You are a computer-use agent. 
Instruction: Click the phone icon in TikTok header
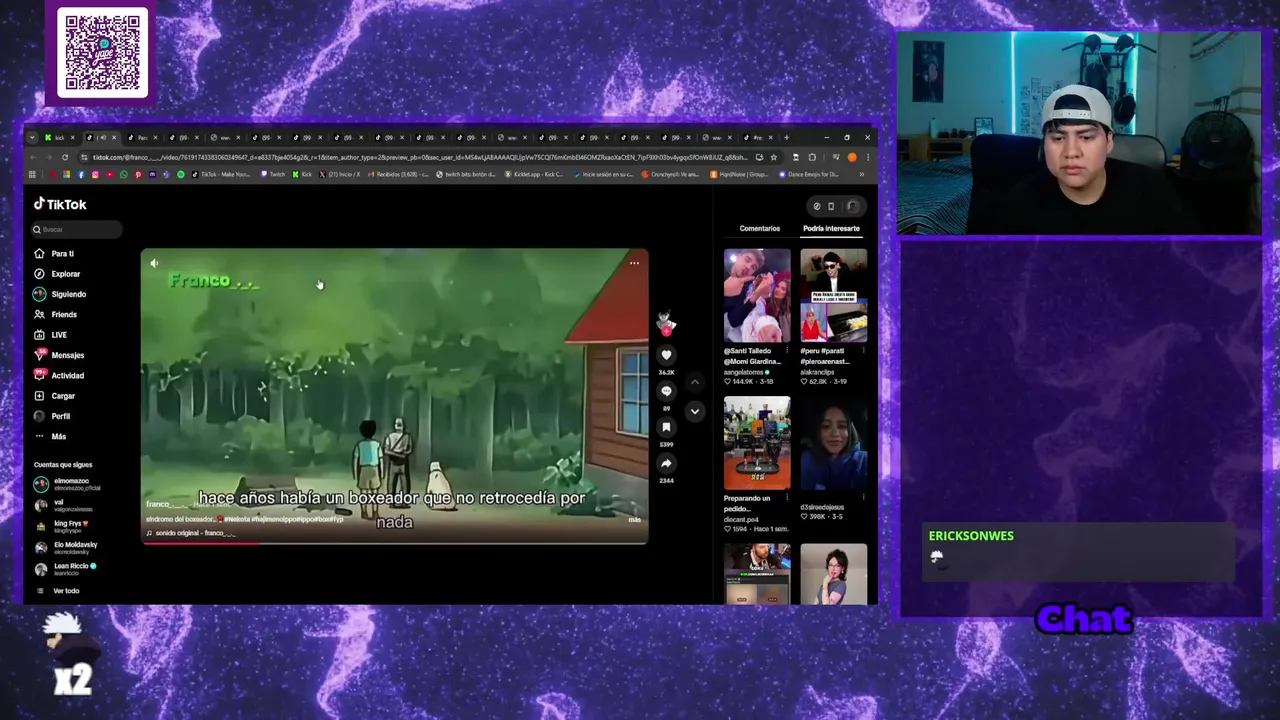[831, 206]
